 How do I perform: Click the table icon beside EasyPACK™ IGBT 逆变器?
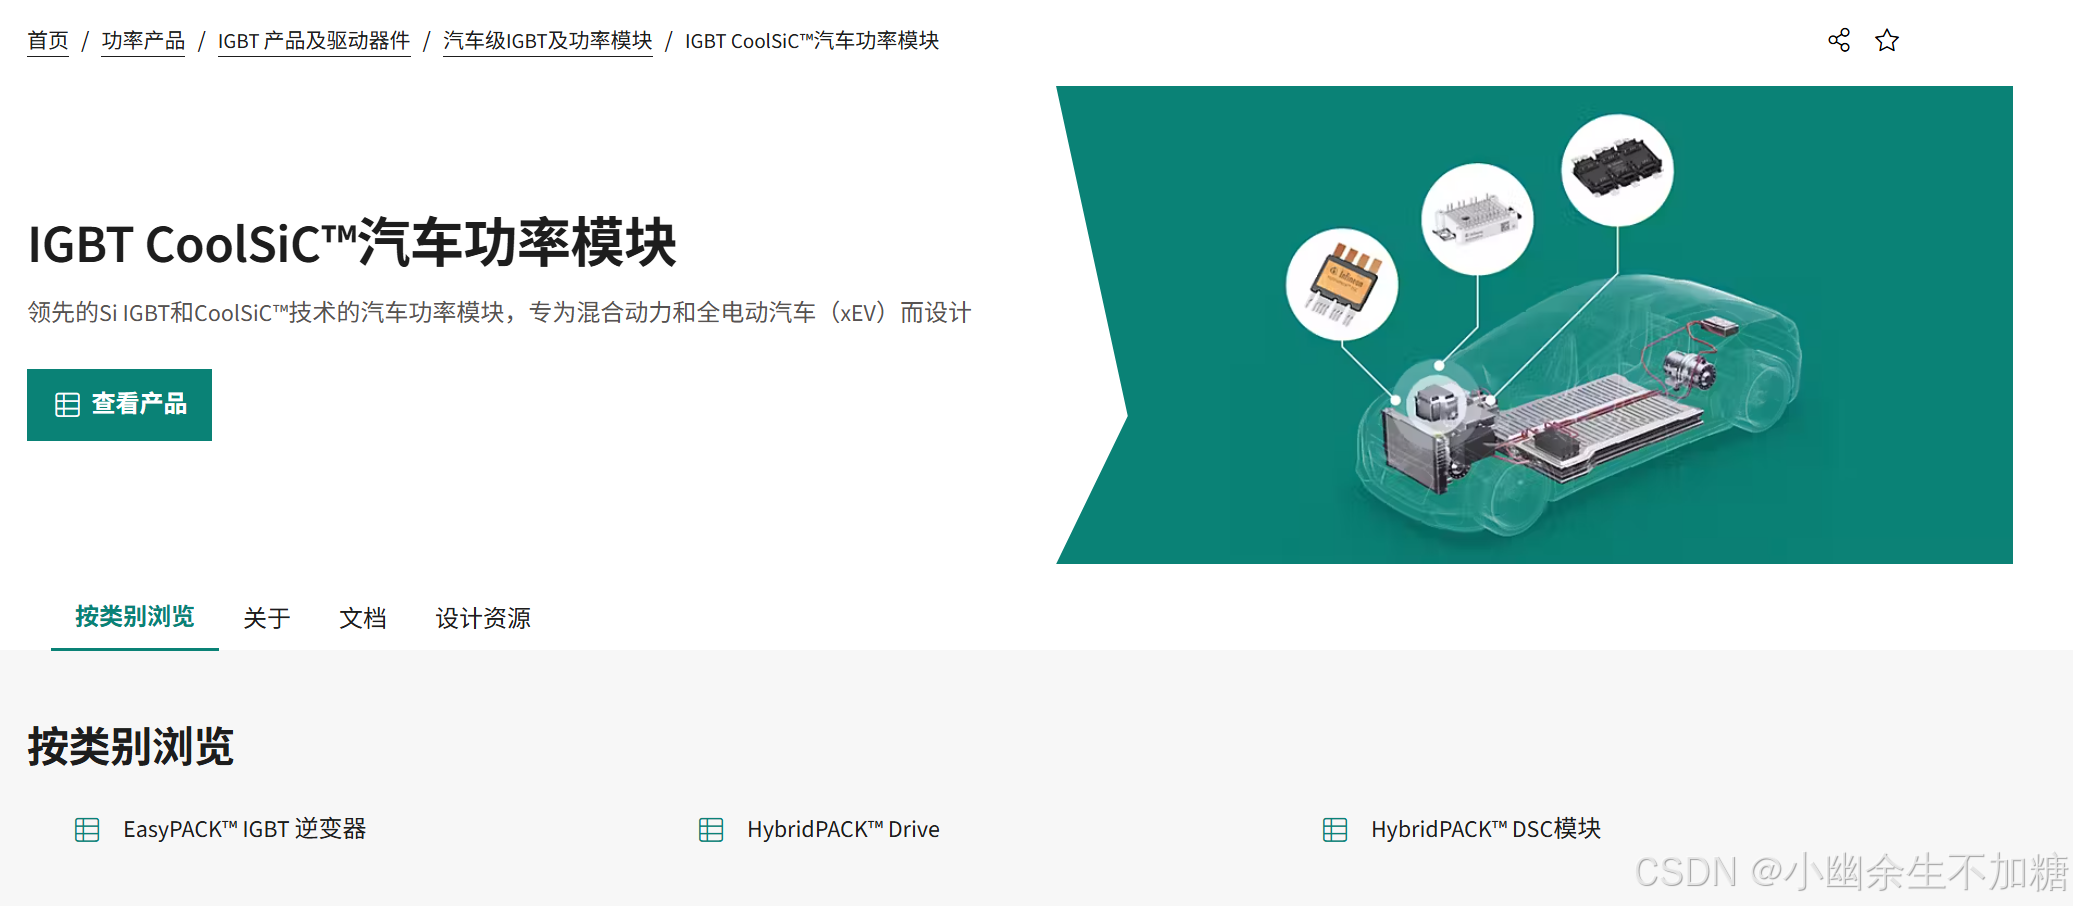87,830
